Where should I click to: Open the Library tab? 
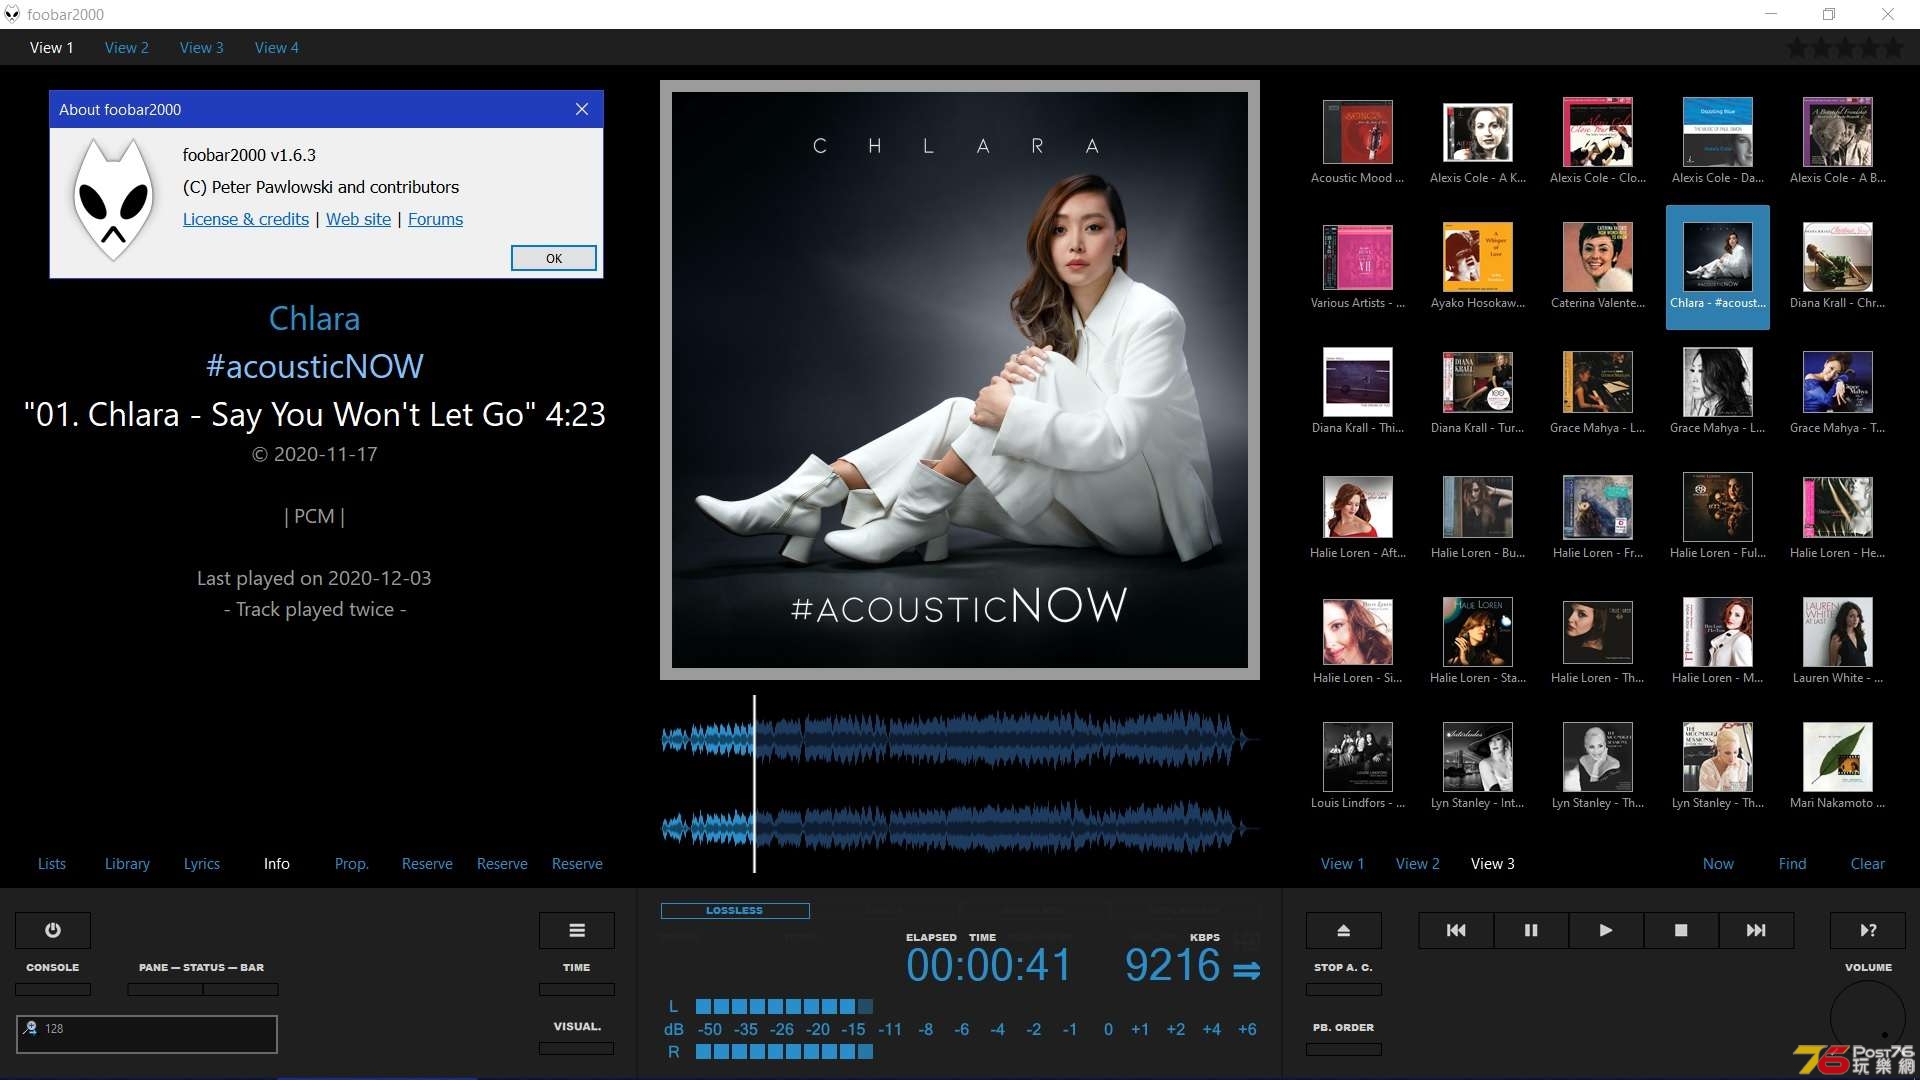(x=127, y=864)
